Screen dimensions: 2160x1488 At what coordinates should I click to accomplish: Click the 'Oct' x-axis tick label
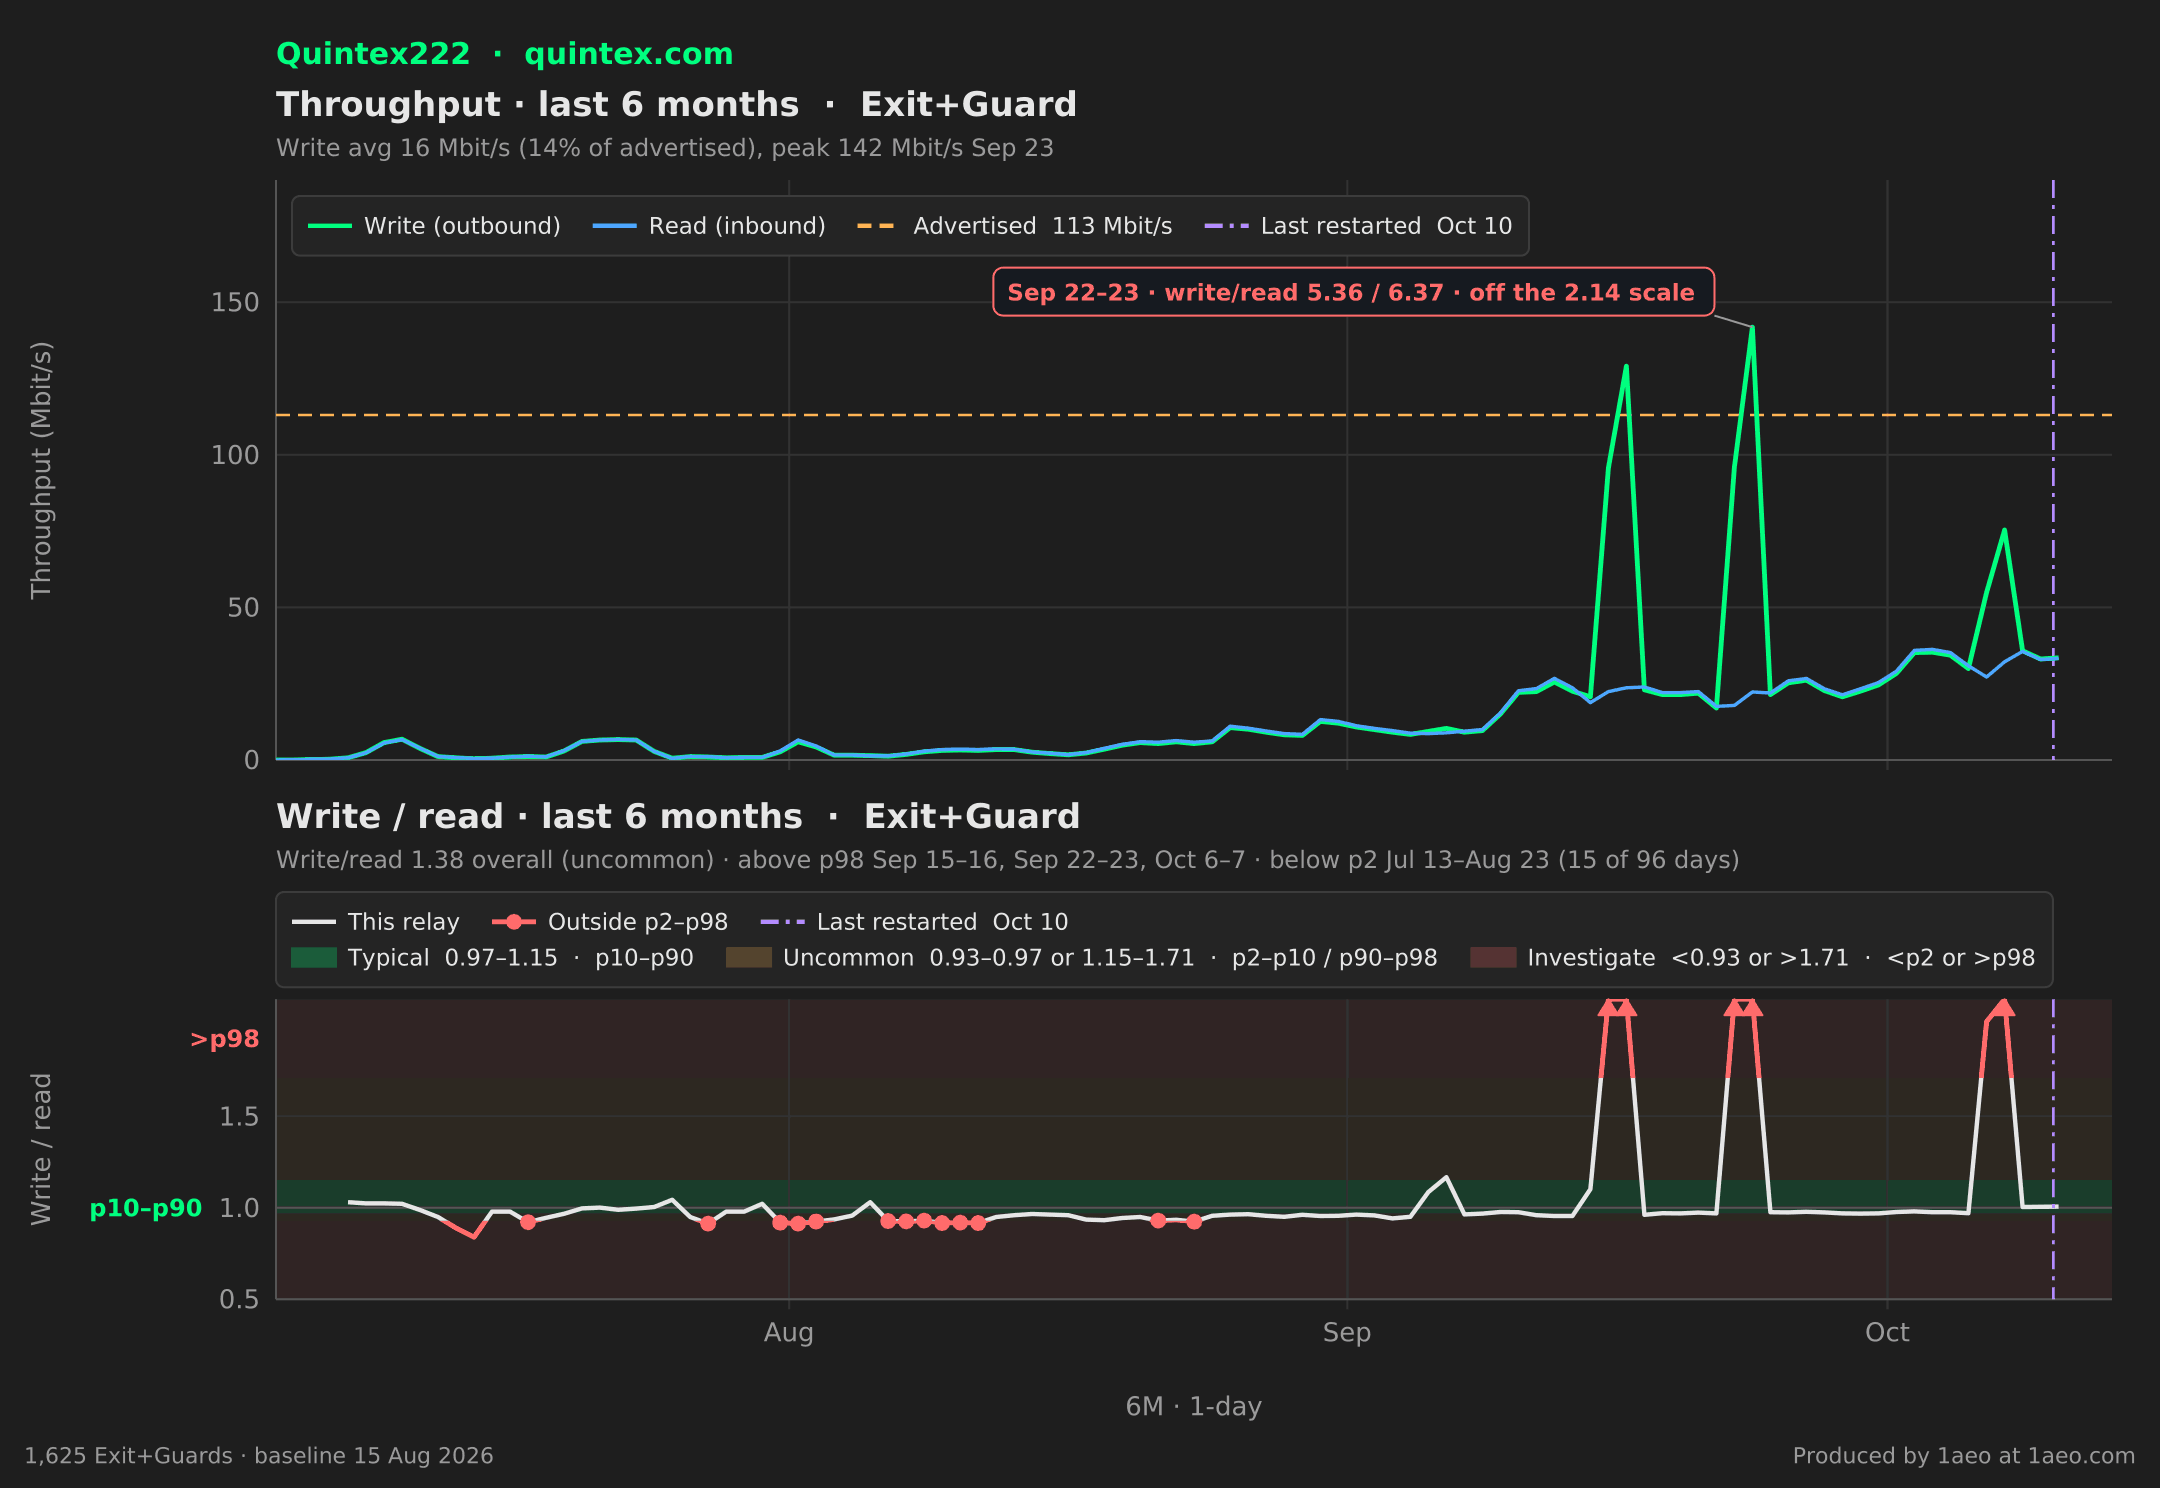pos(1887,1333)
